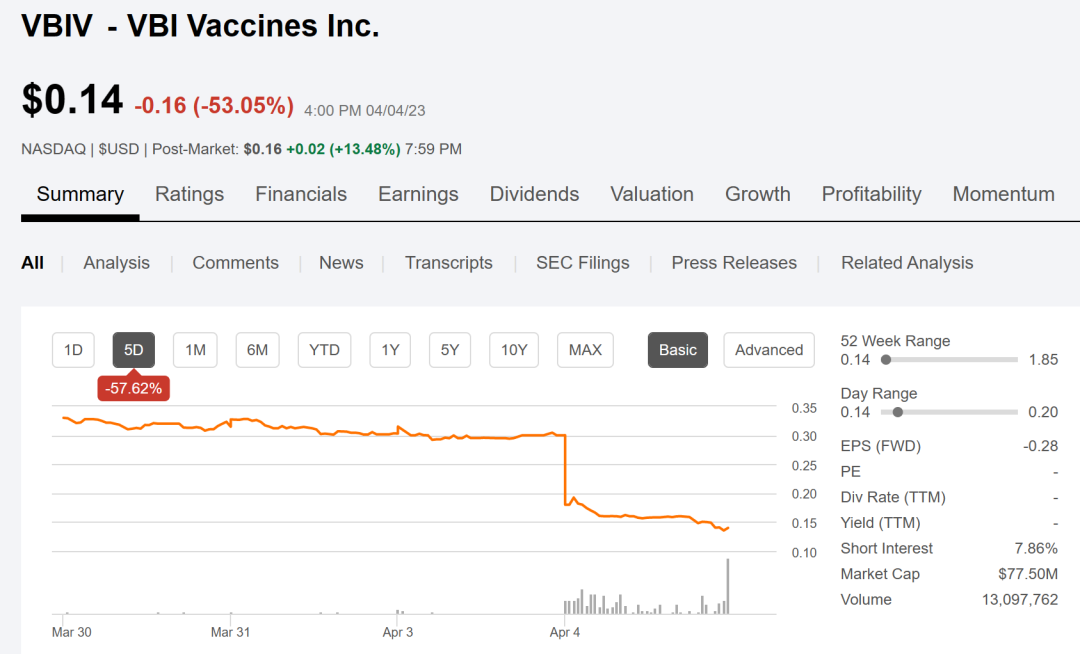Open the Financials tab

[301, 194]
